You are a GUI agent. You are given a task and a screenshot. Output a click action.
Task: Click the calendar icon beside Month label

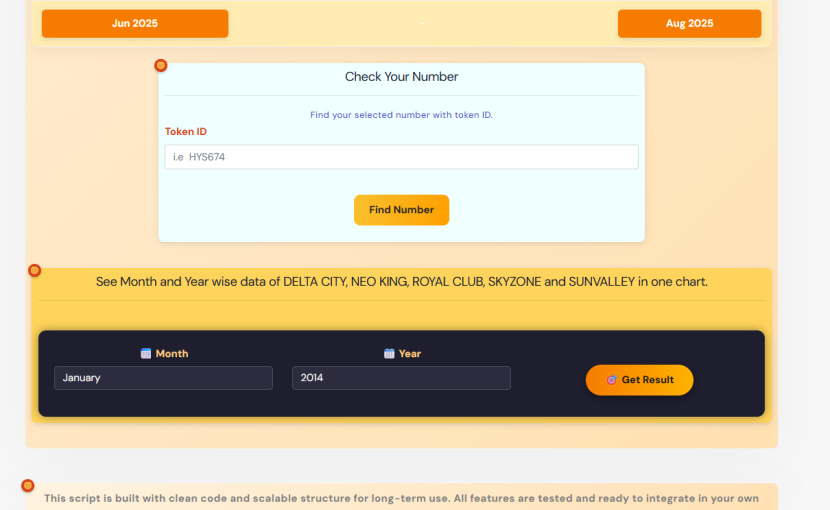tap(146, 353)
